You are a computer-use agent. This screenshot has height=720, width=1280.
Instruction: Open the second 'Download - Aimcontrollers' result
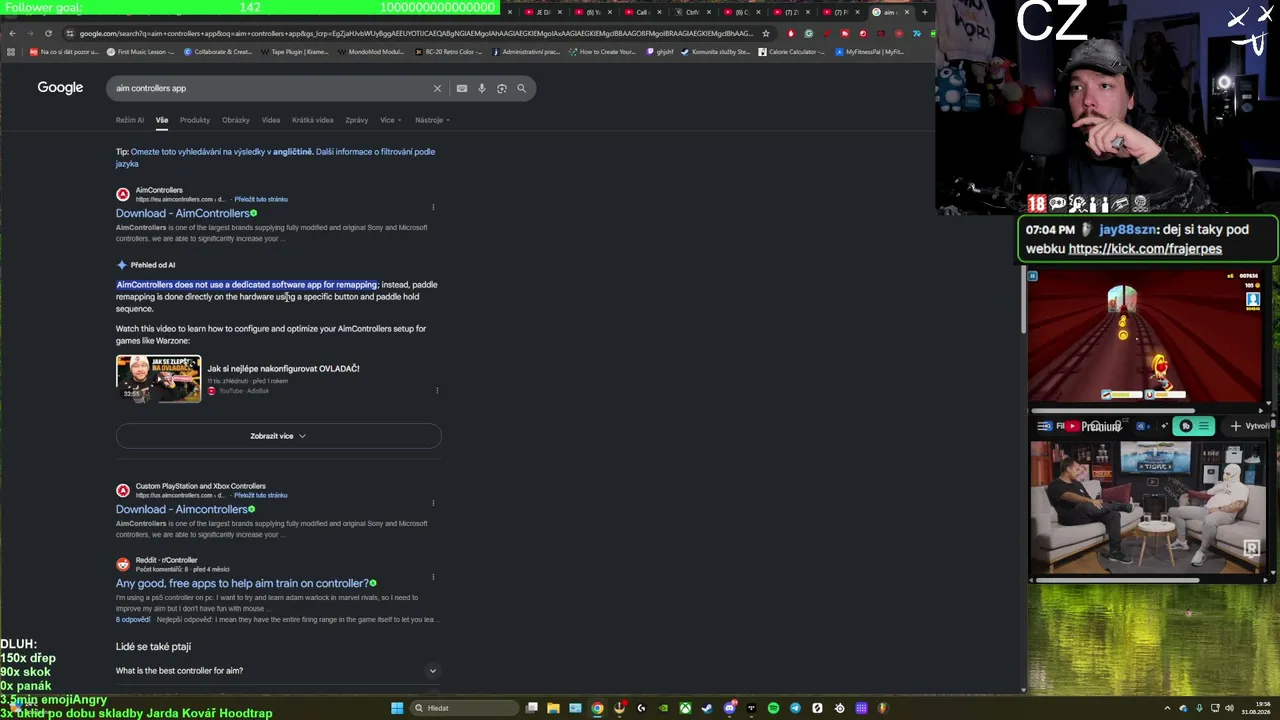coord(182,509)
